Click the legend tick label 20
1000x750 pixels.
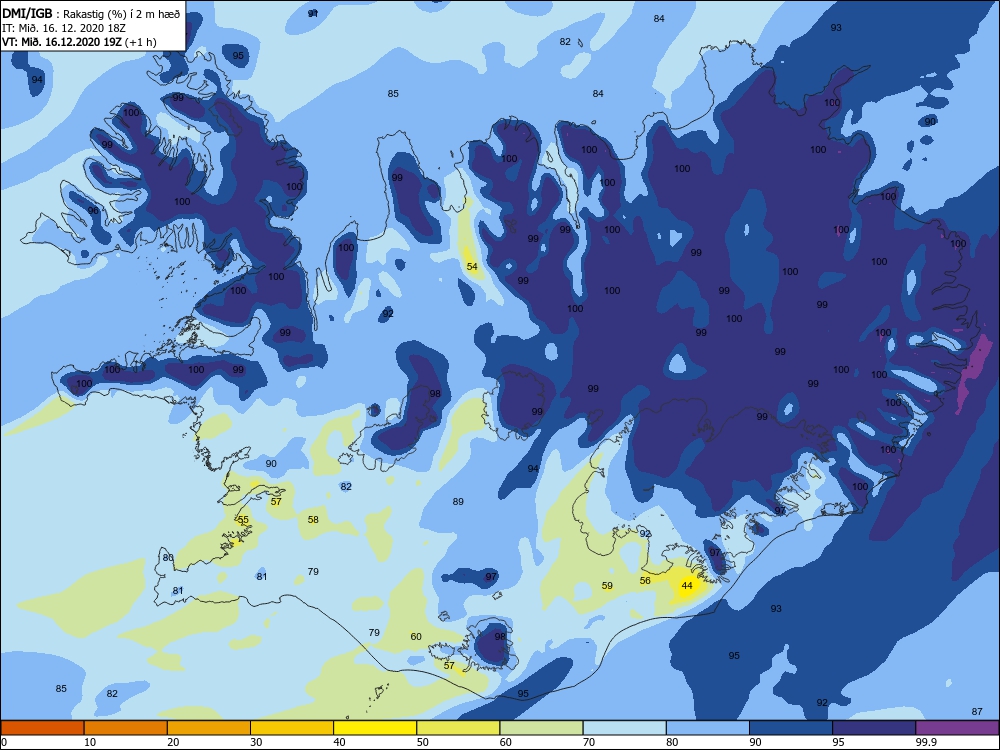coord(173,742)
